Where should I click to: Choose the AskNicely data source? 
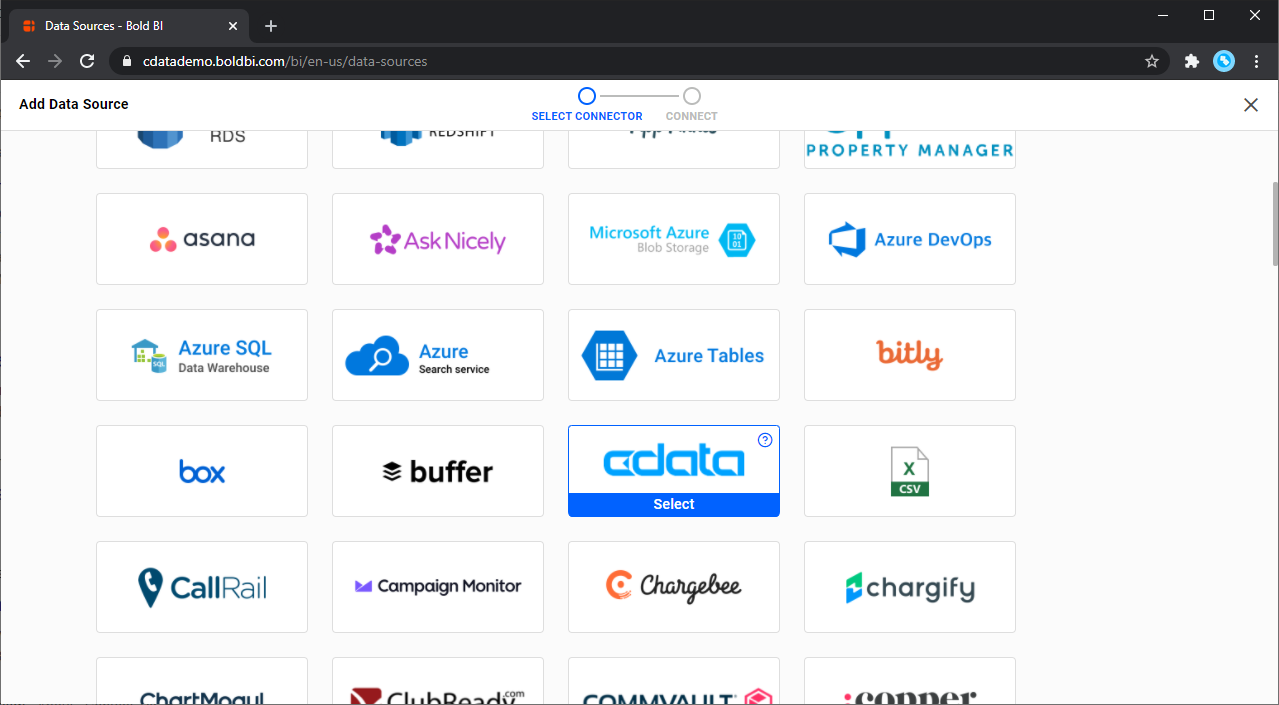pyautogui.click(x=438, y=239)
